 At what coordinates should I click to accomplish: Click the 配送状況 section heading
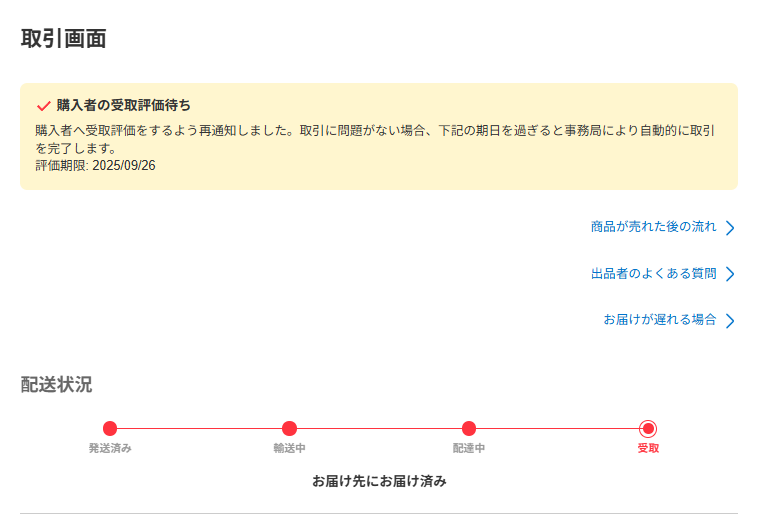[56, 385]
